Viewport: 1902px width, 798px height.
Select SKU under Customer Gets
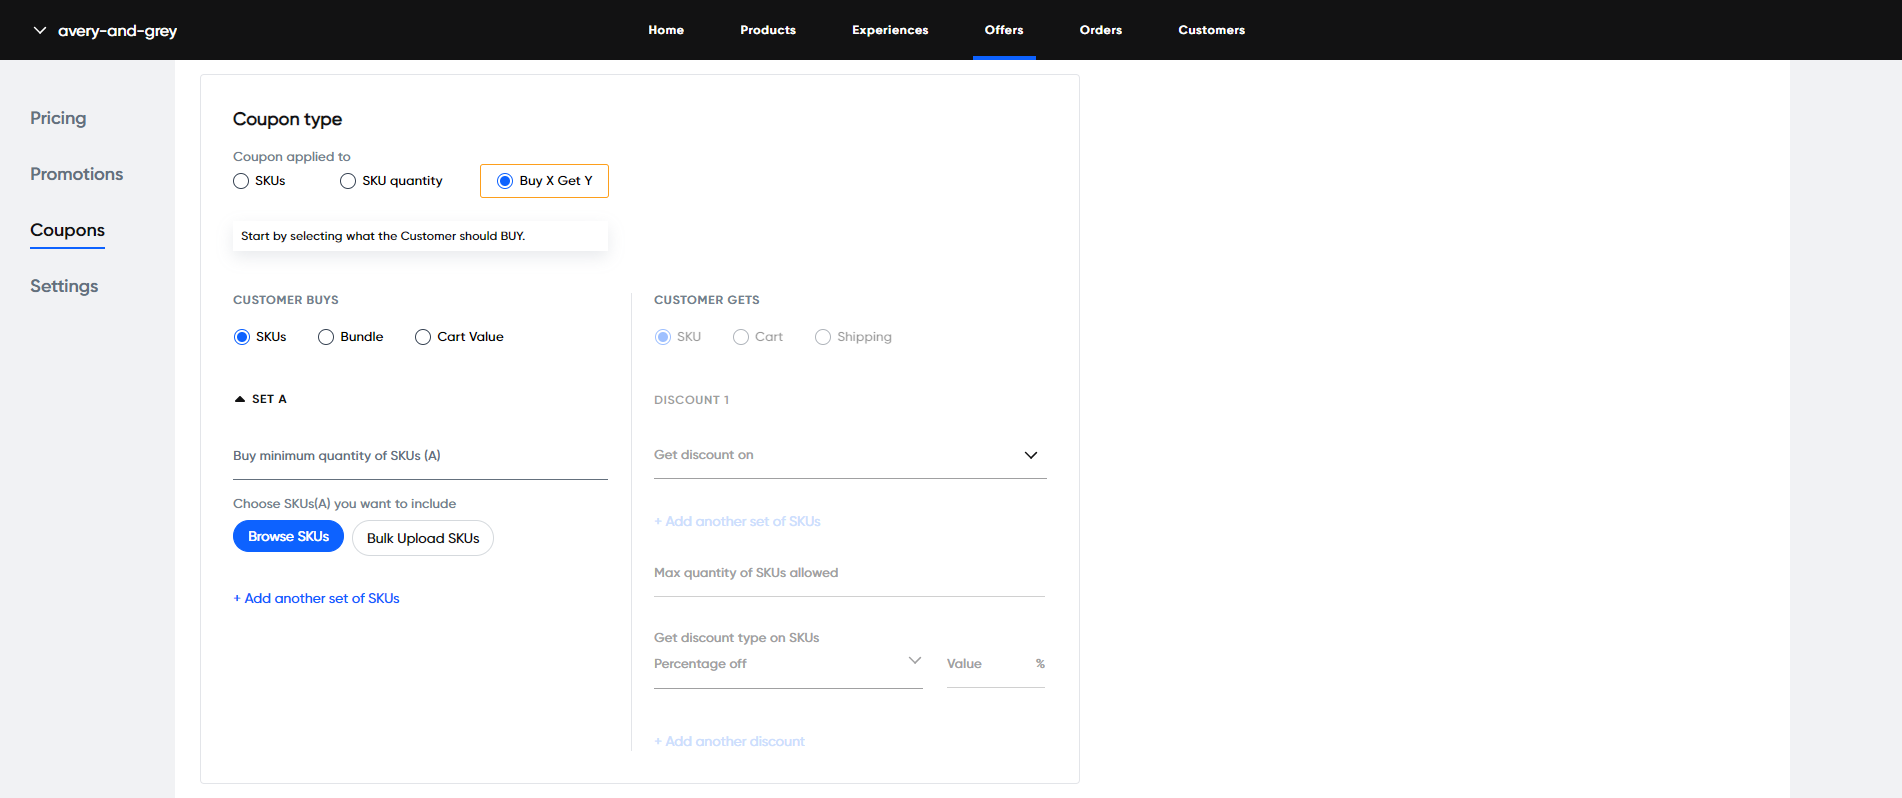pos(663,337)
